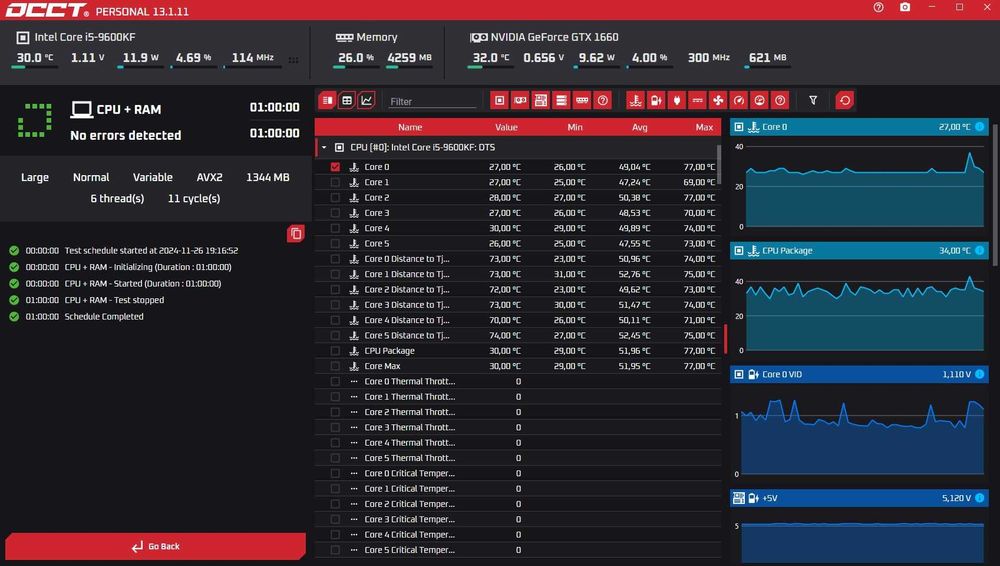Click the AVX2 instruction set label
Screen dimensions: 1000x566
pyautogui.click(x=209, y=177)
